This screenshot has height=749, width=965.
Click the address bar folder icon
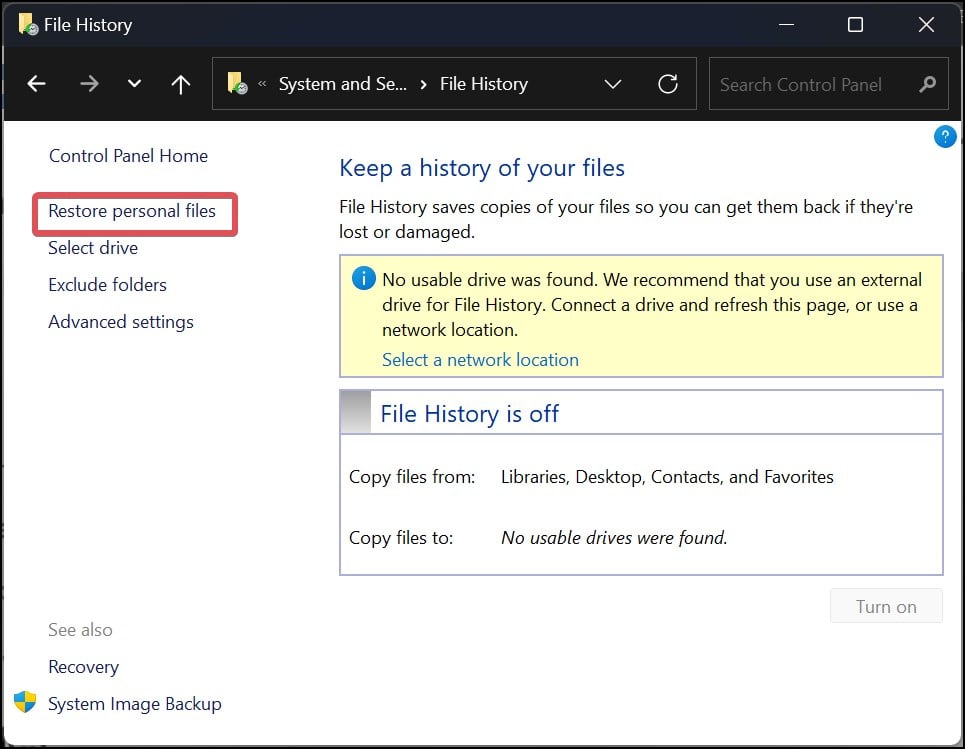coord(237,84)
